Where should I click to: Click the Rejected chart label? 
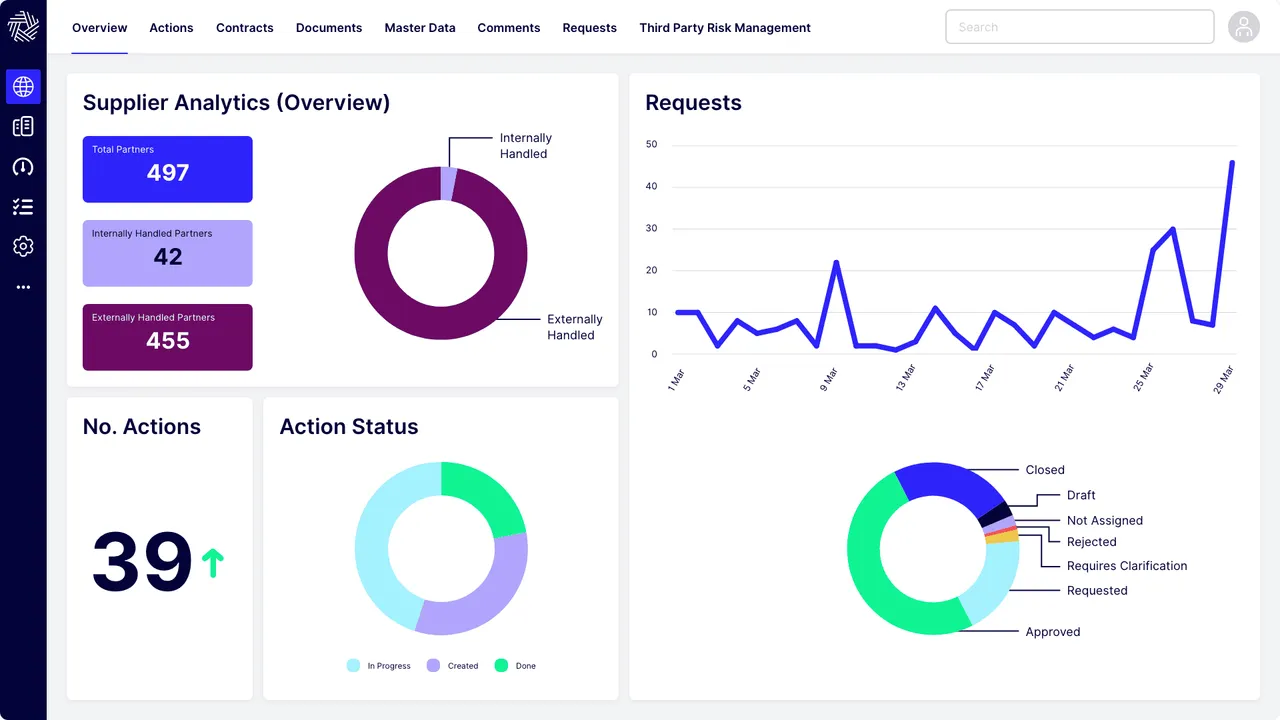pos(1092,542)
